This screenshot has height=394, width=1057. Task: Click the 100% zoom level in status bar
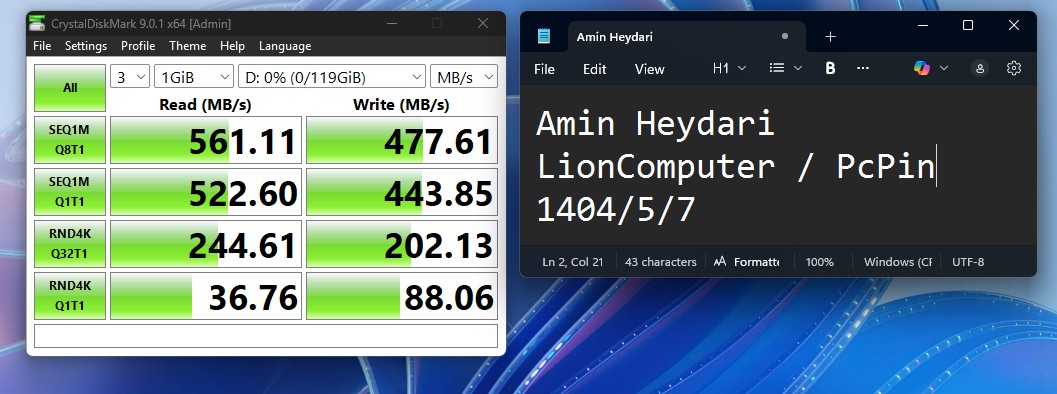(x=820, y=262)
